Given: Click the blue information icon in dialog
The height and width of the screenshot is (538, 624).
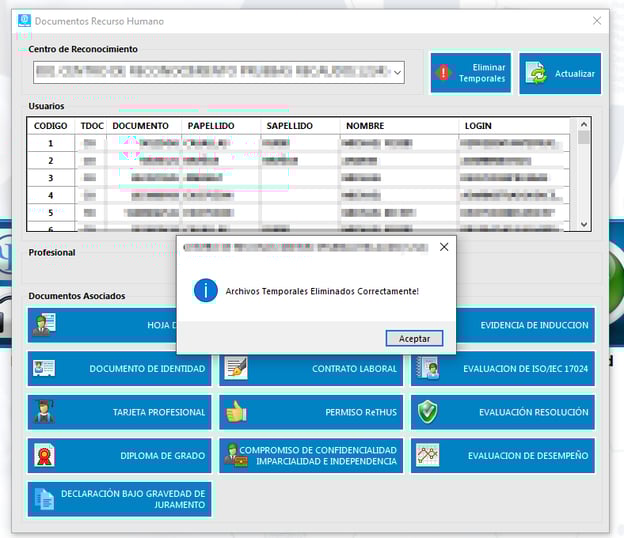Looking at the screenshot, I should [x=205, y=291].
